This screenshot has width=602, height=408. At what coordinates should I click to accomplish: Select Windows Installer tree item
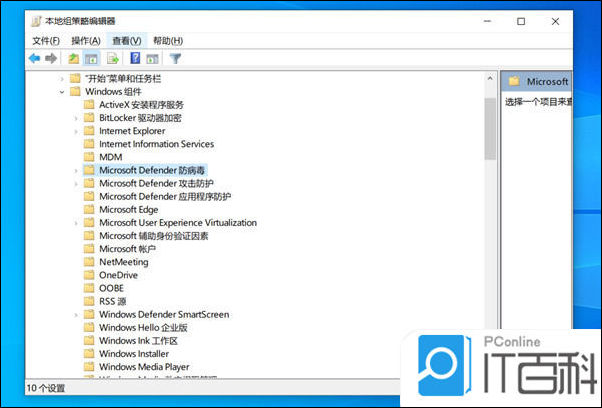point(134,353)
